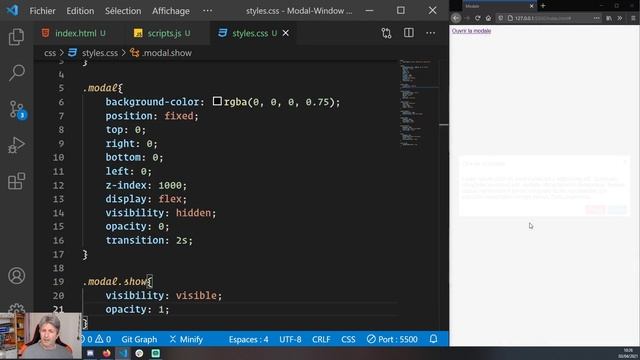Click 'visibility: hidden;' on line 14
This screenshot has height=360, width=640.
[x=161, y=213]
